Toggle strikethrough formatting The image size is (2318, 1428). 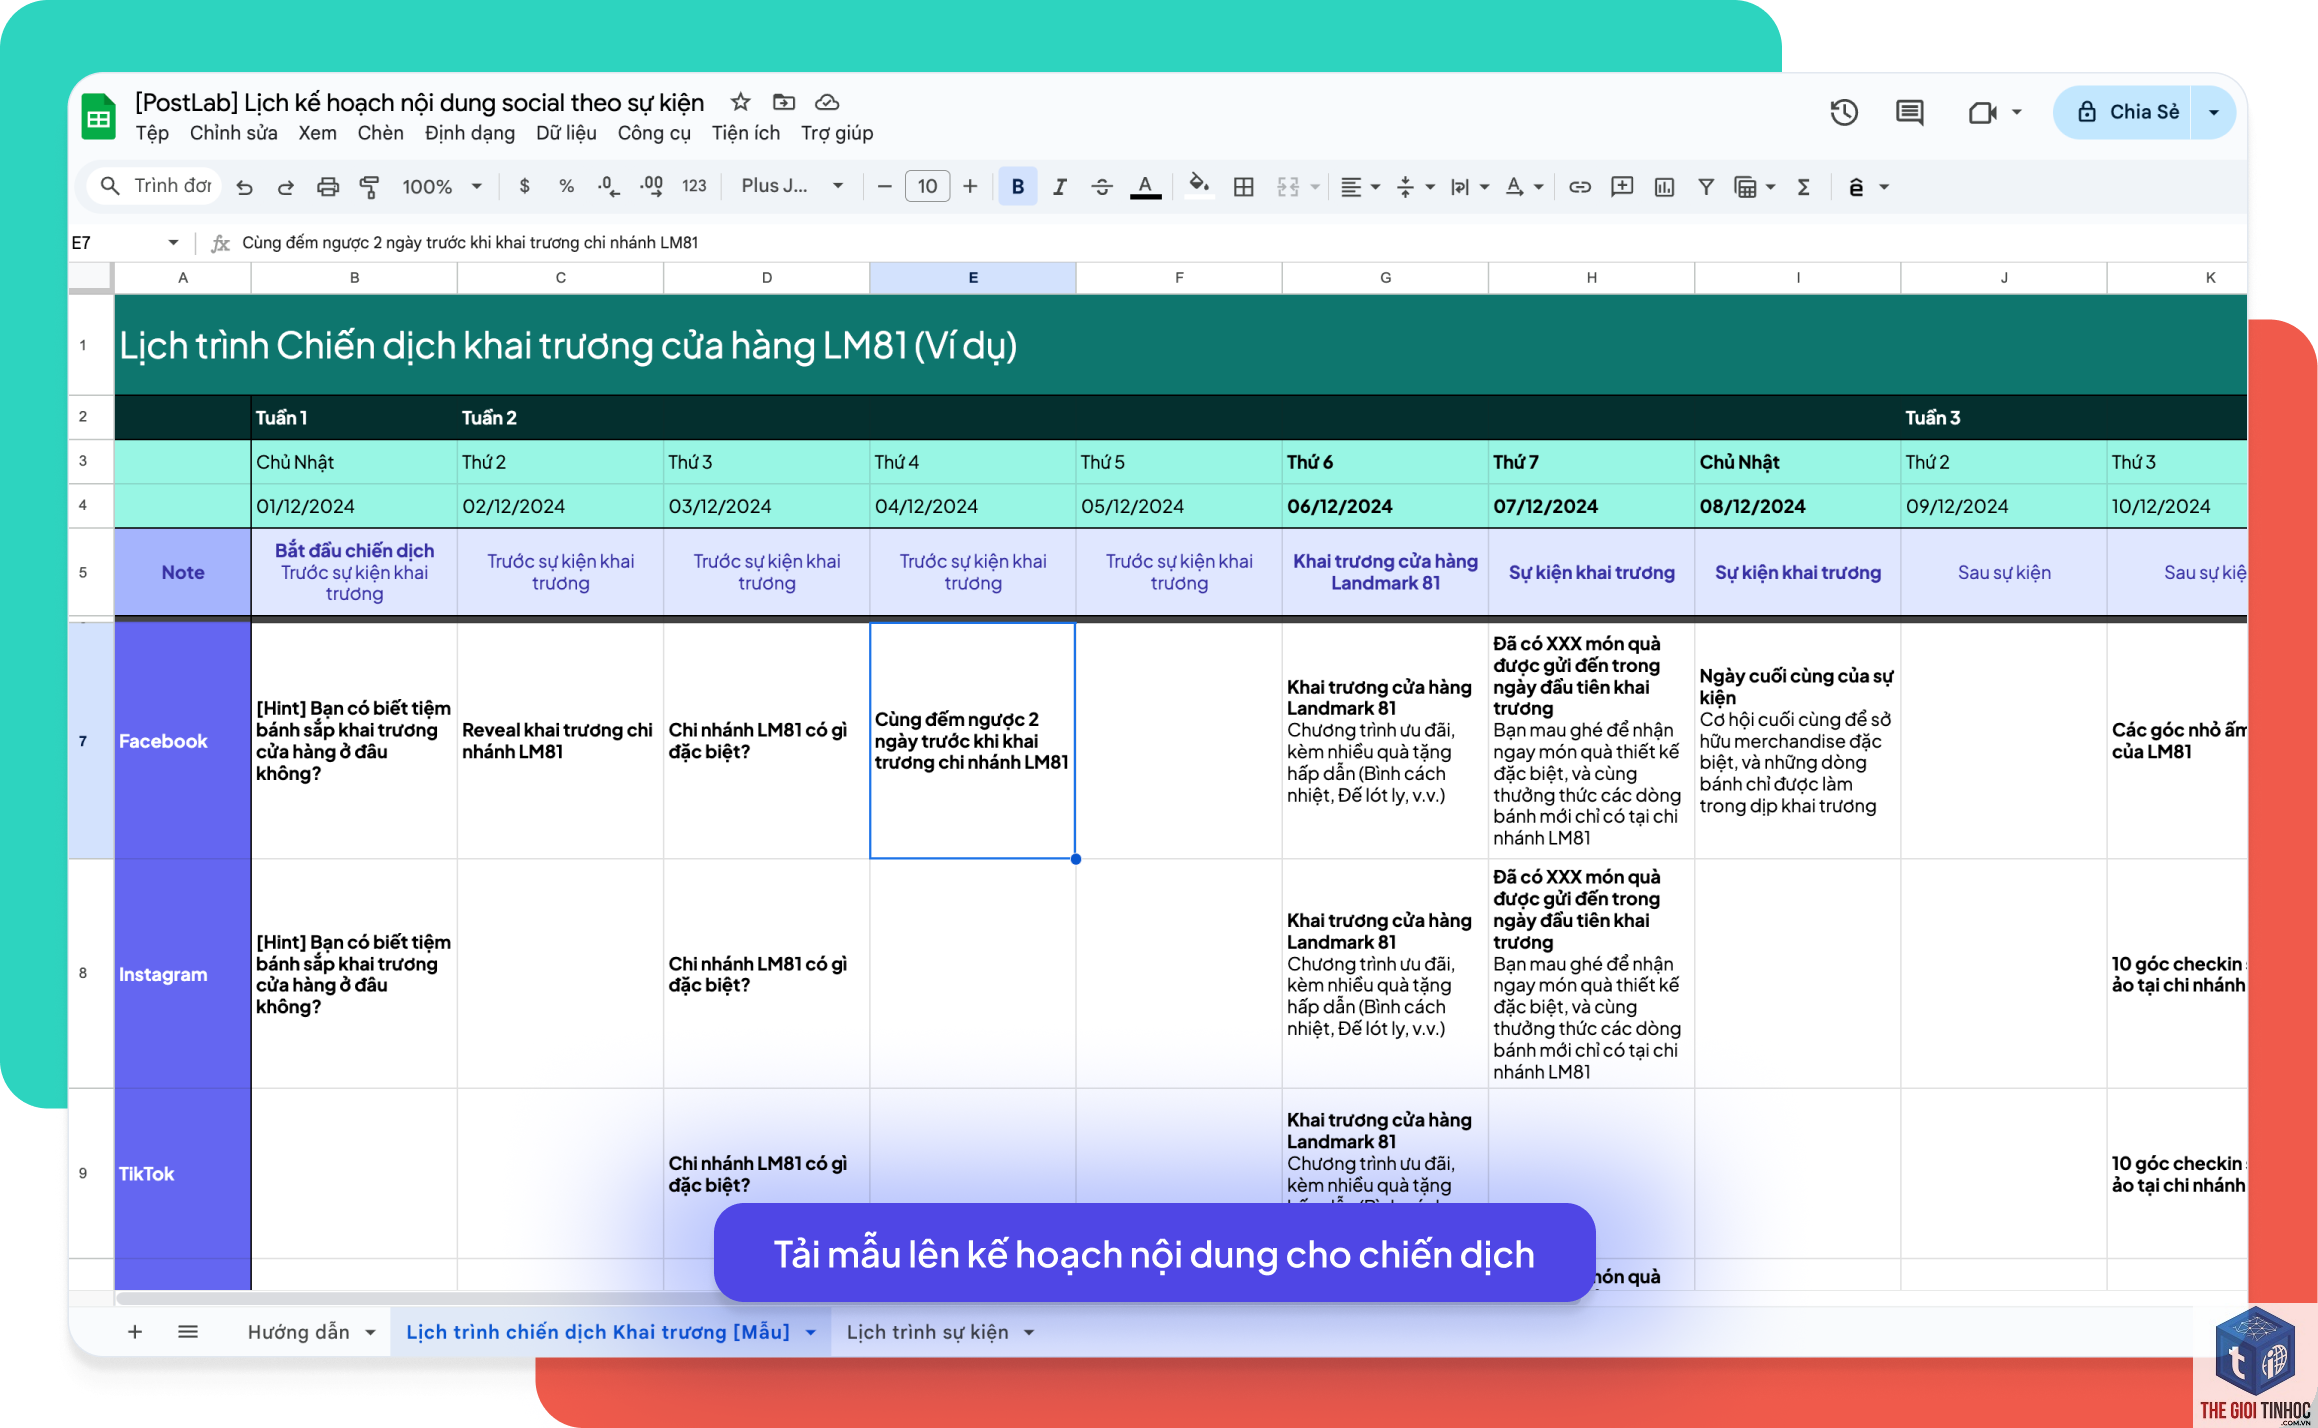tap(1102, 186)
